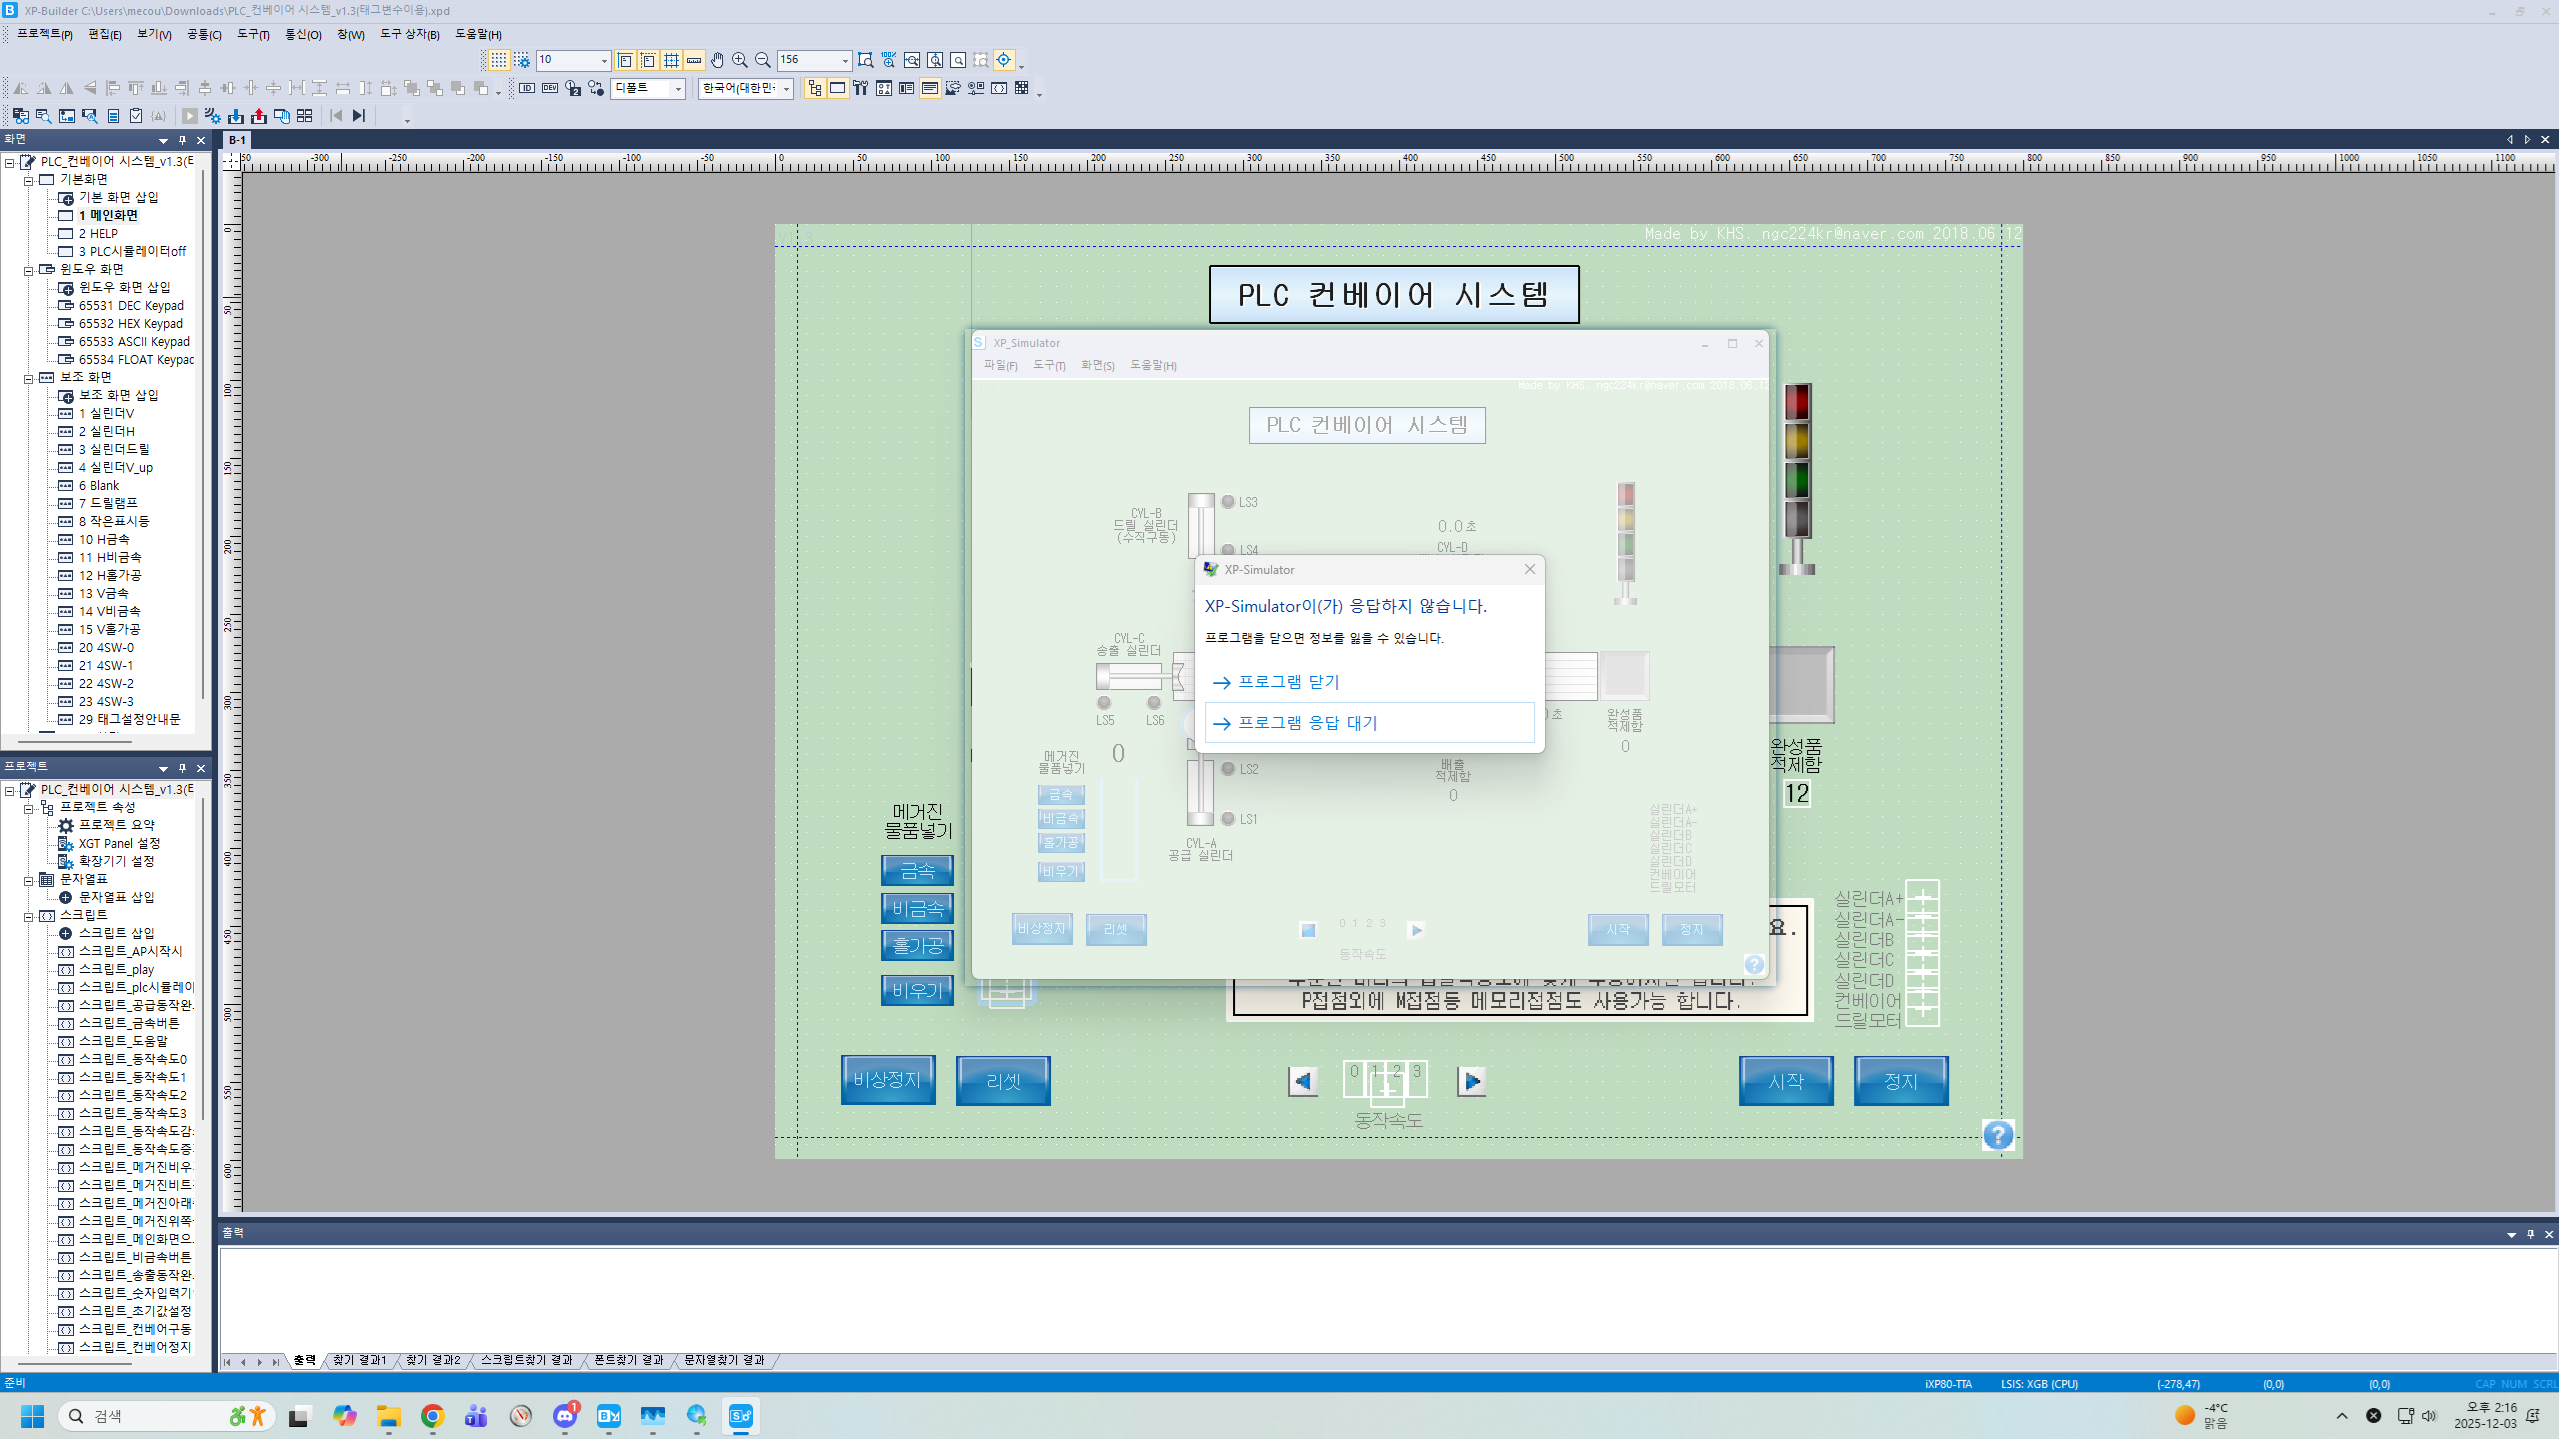This screenshot has height=1439, width=2559.
Task: Click the find-in-project magnifier icon
Action: point(43,116)
